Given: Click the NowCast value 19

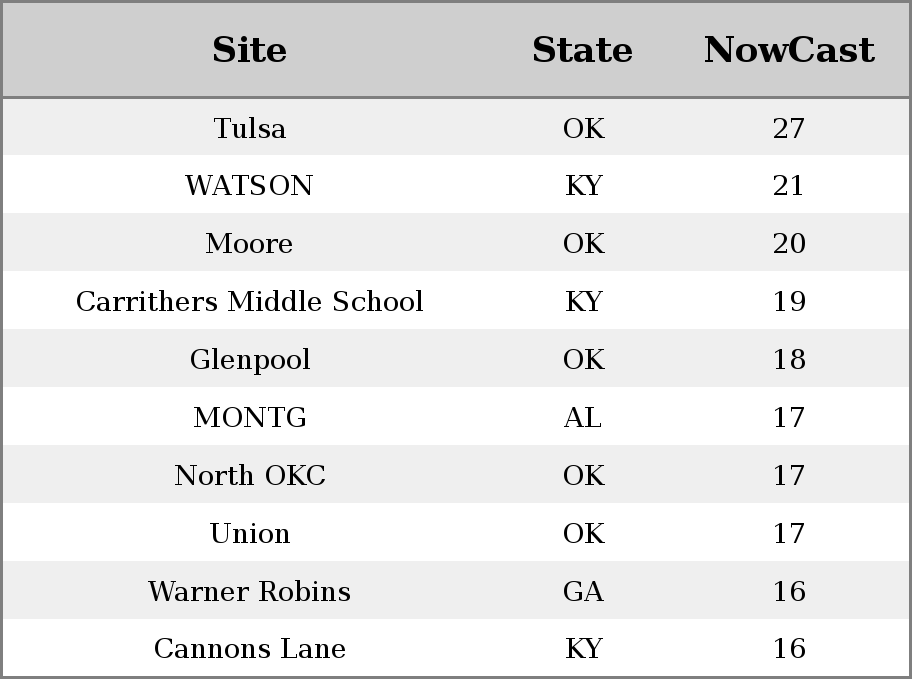Looking at the screenshot, I should pos(789,301).
